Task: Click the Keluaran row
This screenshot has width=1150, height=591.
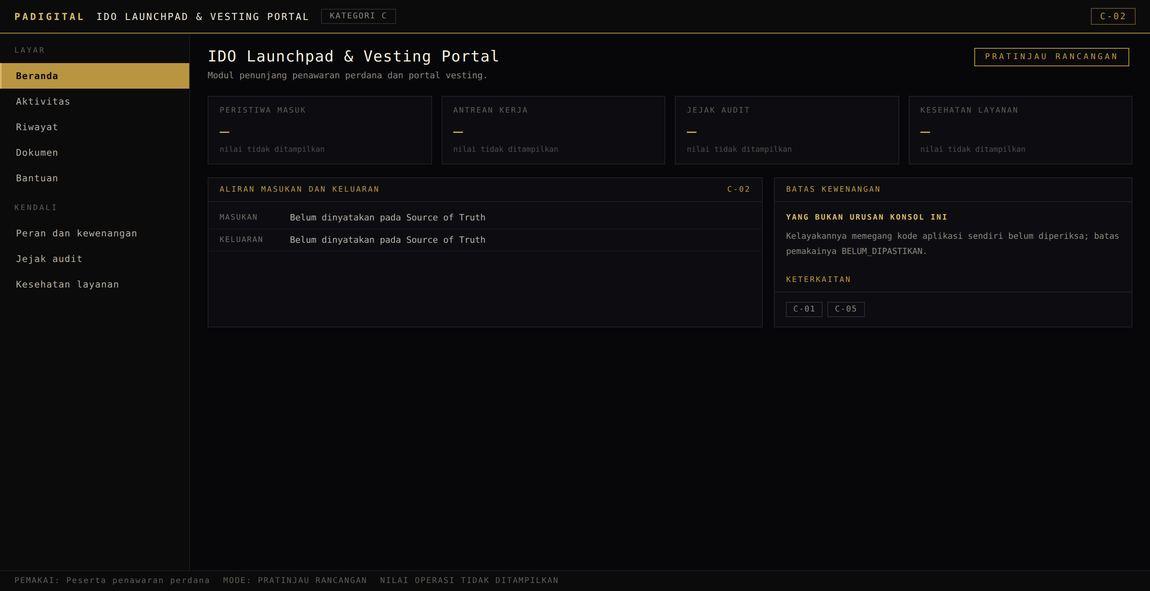Action: coord(485,240)
